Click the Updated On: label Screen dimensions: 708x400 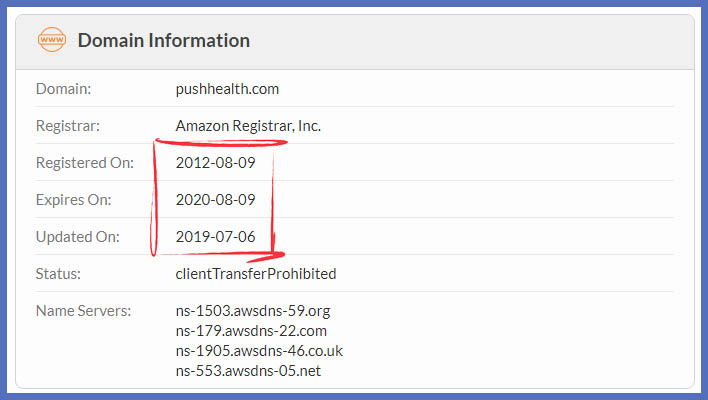(77, 237)
